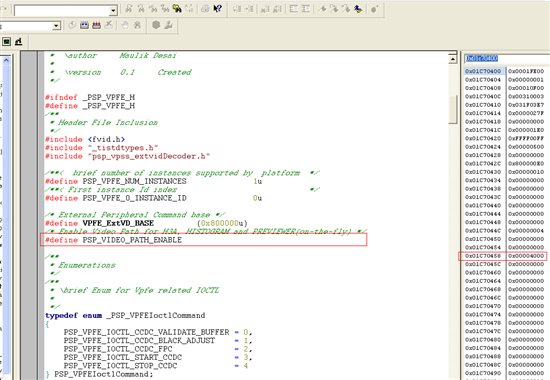Click the Remove All Breakpoints icon
The width and height of the screenshot is (550, 380).
click(x=137, y=25)
